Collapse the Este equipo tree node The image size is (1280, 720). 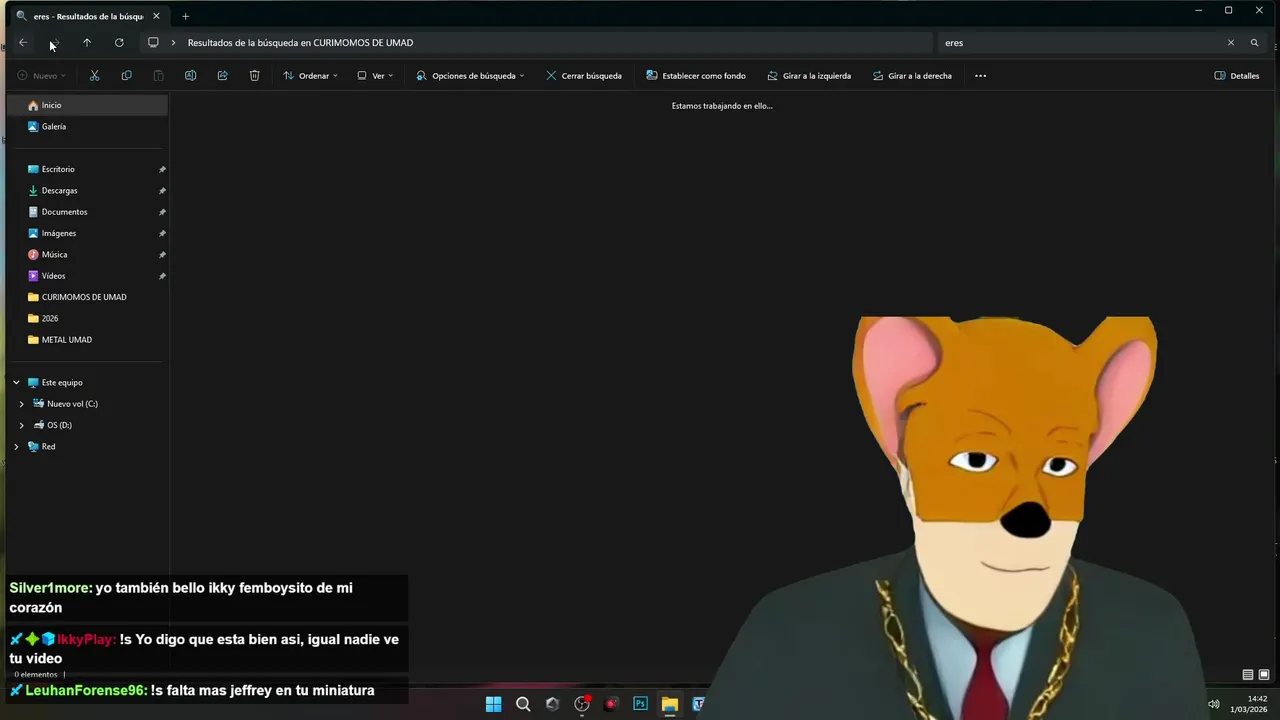pos(16,383)
